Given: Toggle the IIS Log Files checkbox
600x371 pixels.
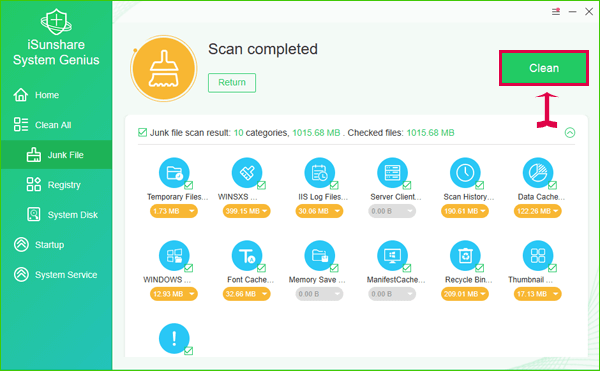Looking at the screenshot, I should pos(334,186).
